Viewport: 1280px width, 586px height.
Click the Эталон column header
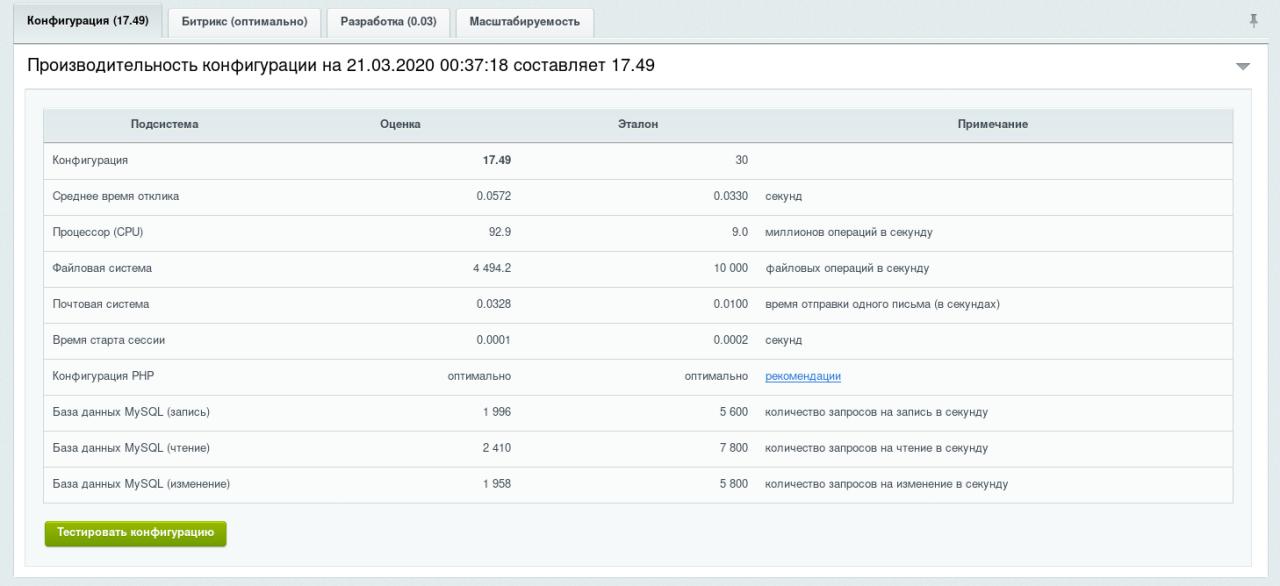638,124
